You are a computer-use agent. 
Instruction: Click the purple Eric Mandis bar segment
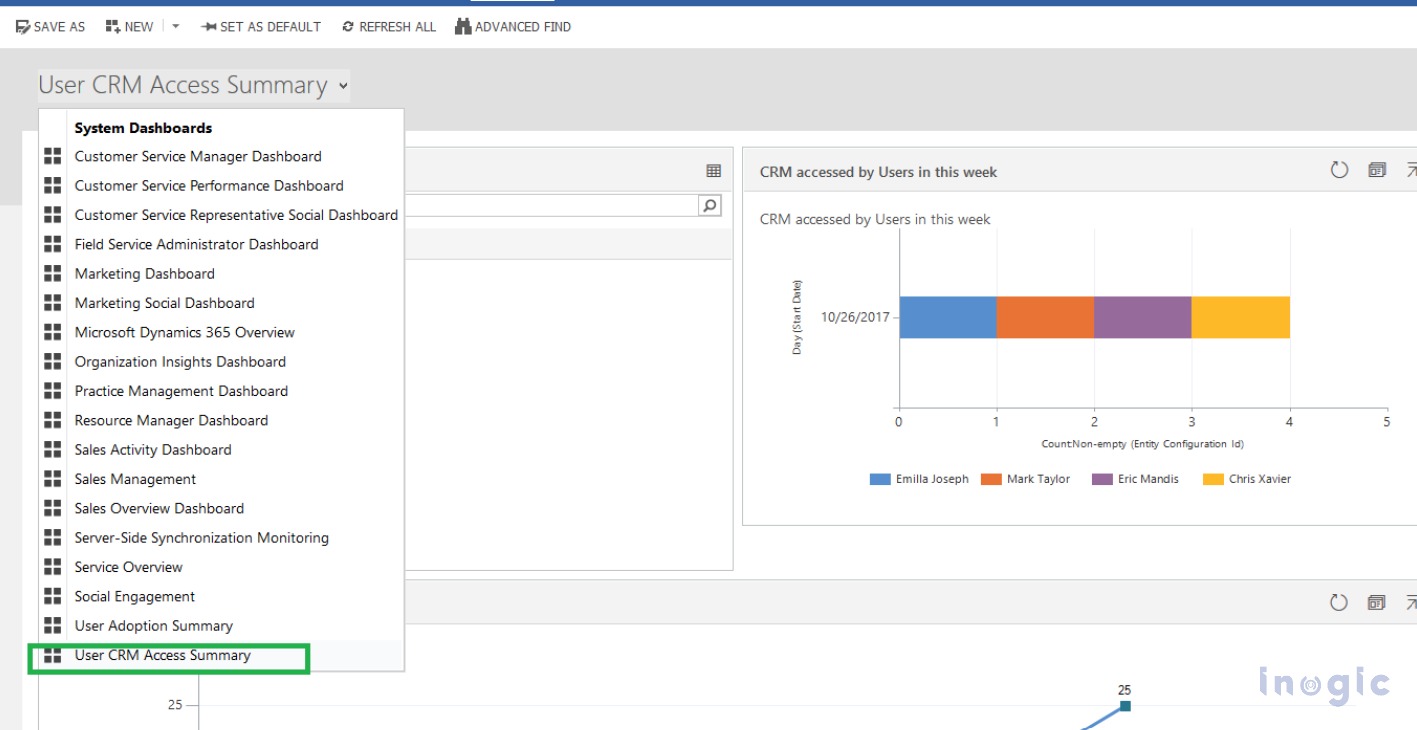pyautogui.click(x=1143, y=317)
